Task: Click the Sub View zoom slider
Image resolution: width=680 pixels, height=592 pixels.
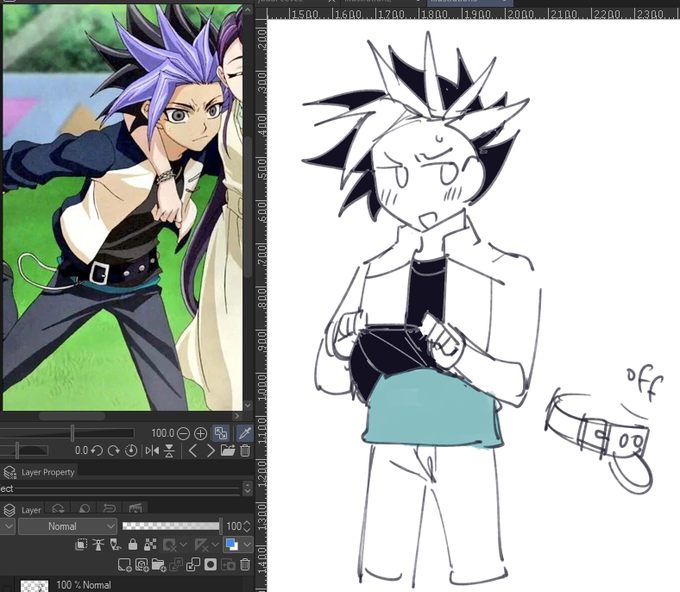Action: tap(67, 433)
